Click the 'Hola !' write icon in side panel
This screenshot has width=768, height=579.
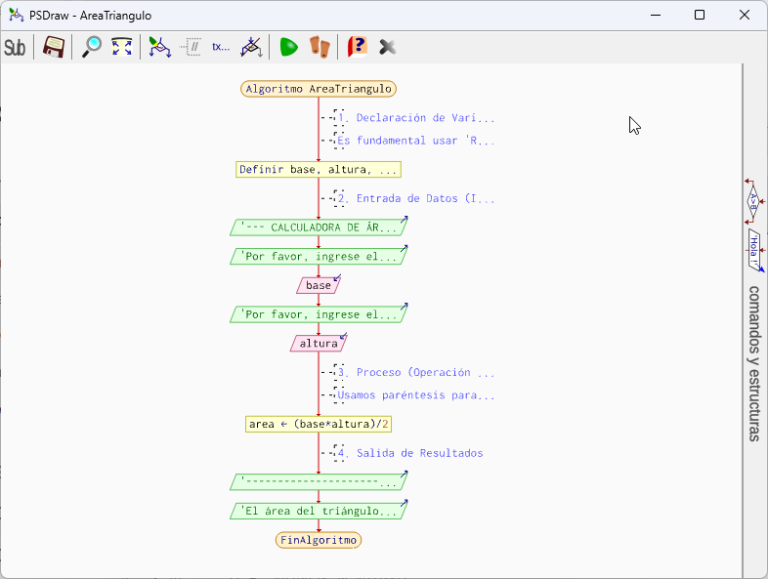(x=754, y=250)
